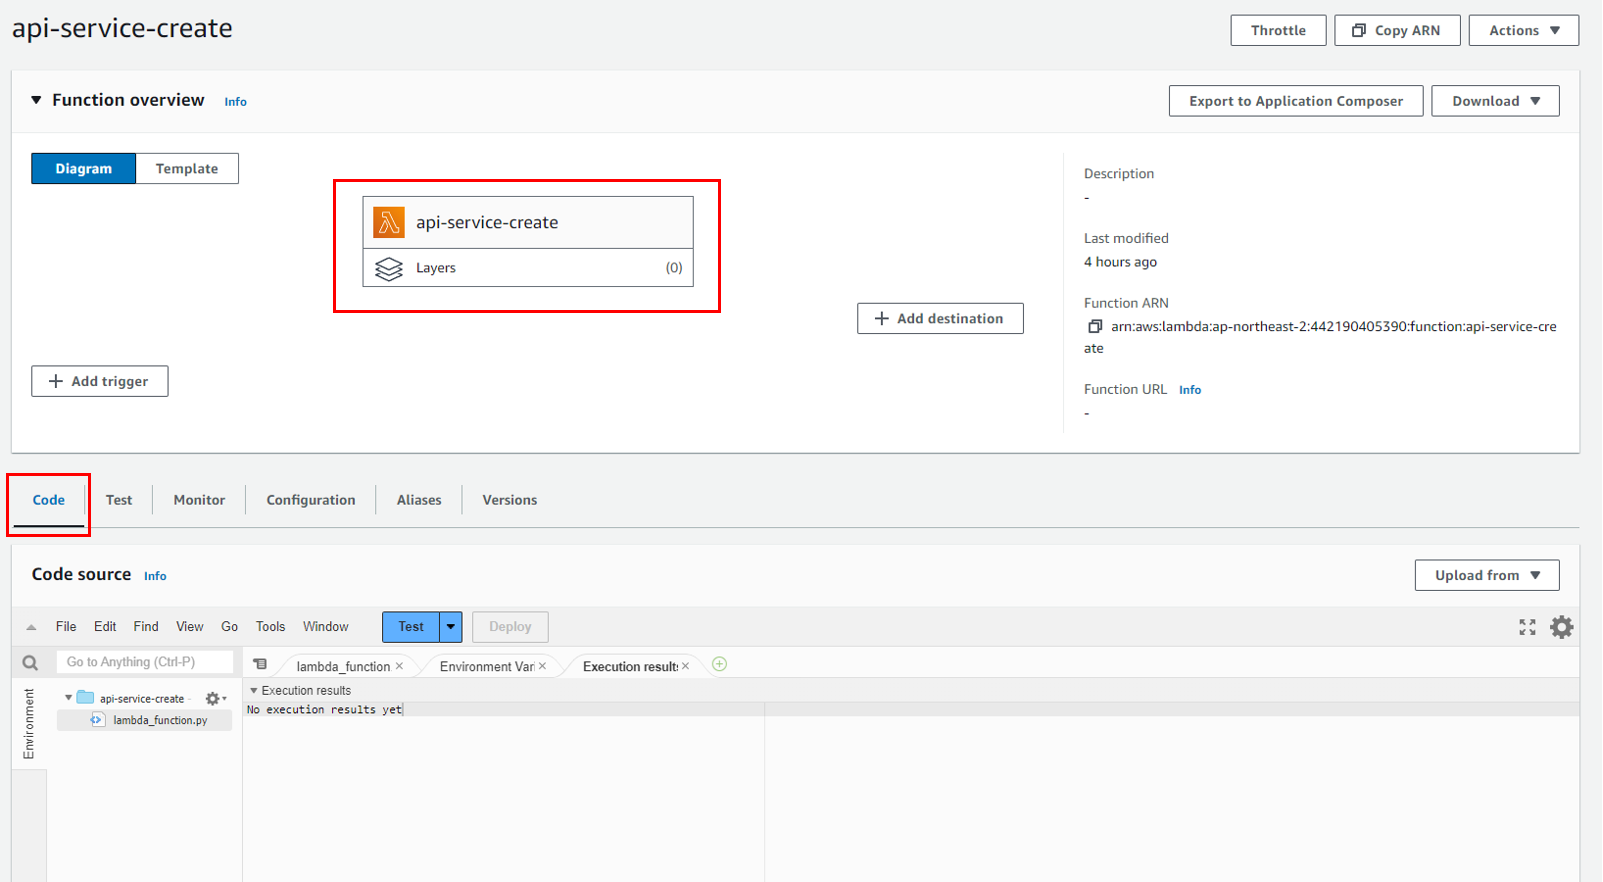Image resolution: width=1603 pixels, height=882 pixels.
Task: Copy the Function ARN icon in details
Action: click(1095, 327)
